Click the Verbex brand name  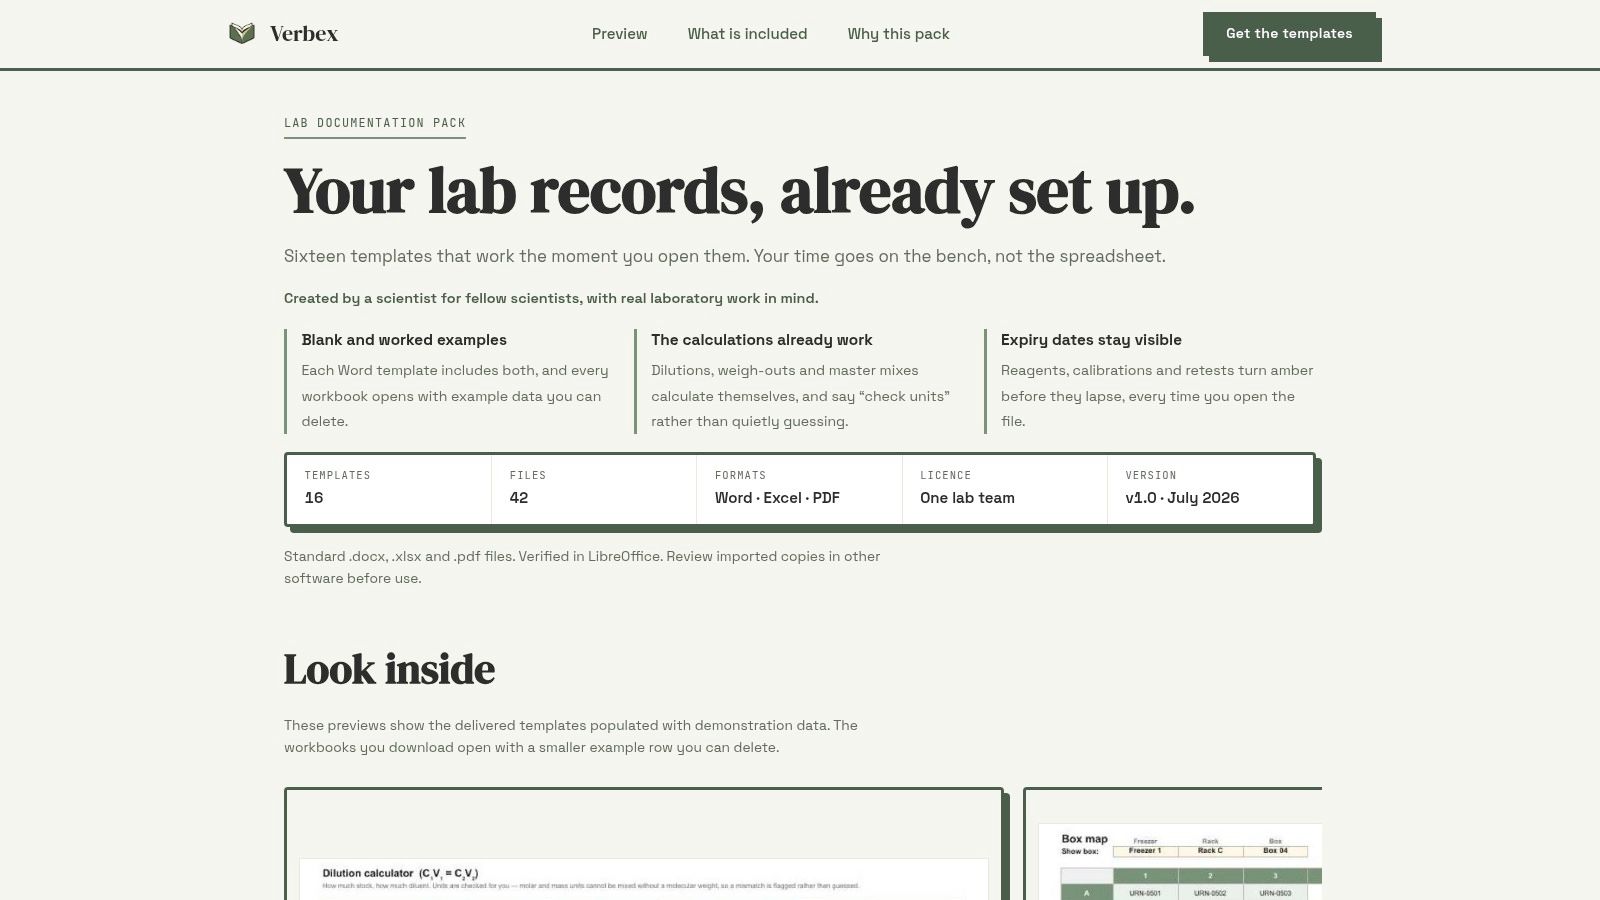click(304, 34)
